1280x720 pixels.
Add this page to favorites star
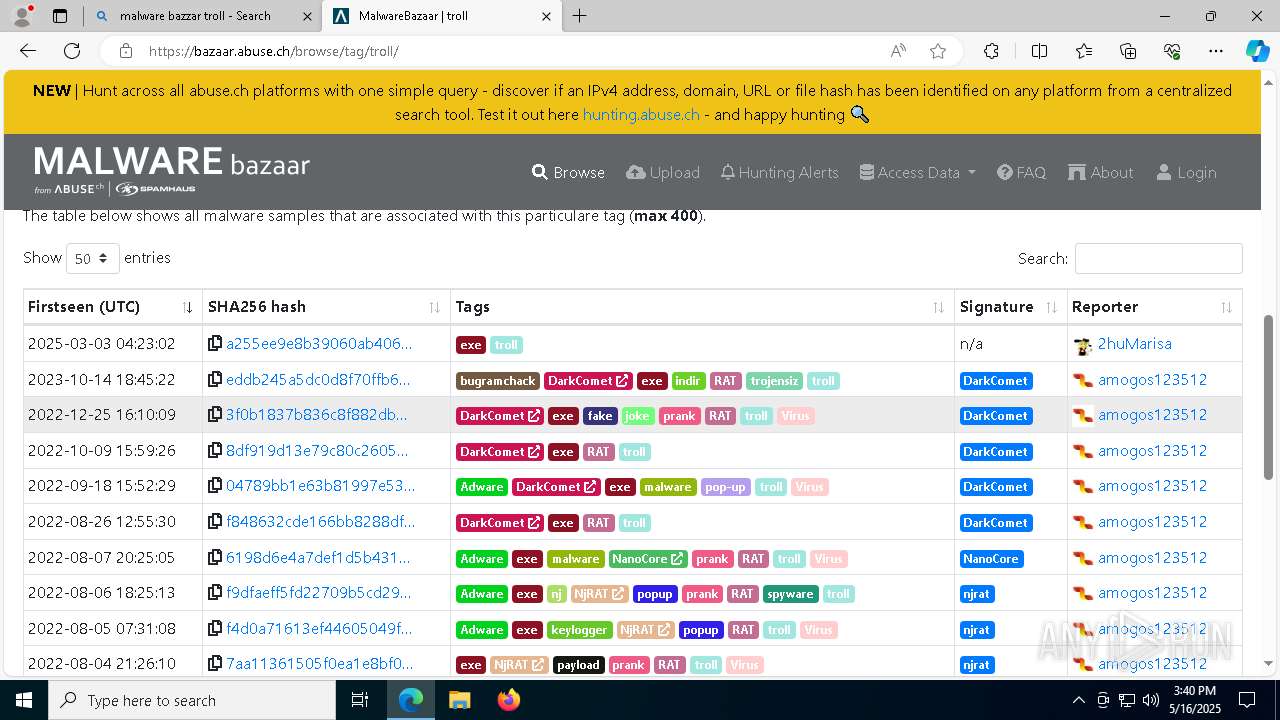(938, 51)
